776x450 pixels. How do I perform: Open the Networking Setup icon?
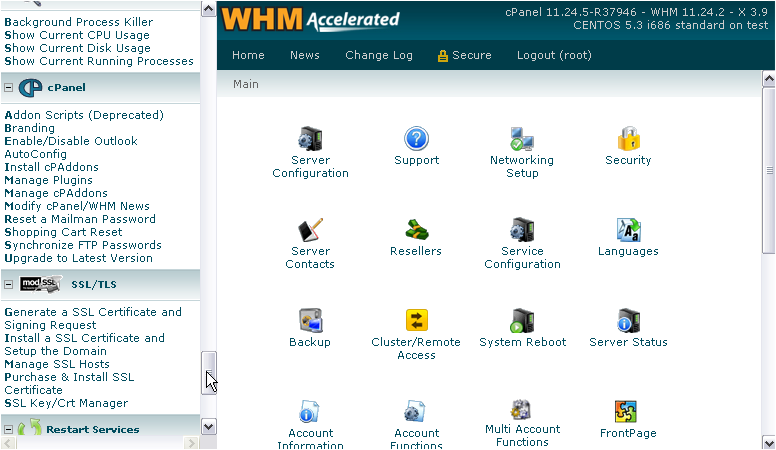[522, 139]
